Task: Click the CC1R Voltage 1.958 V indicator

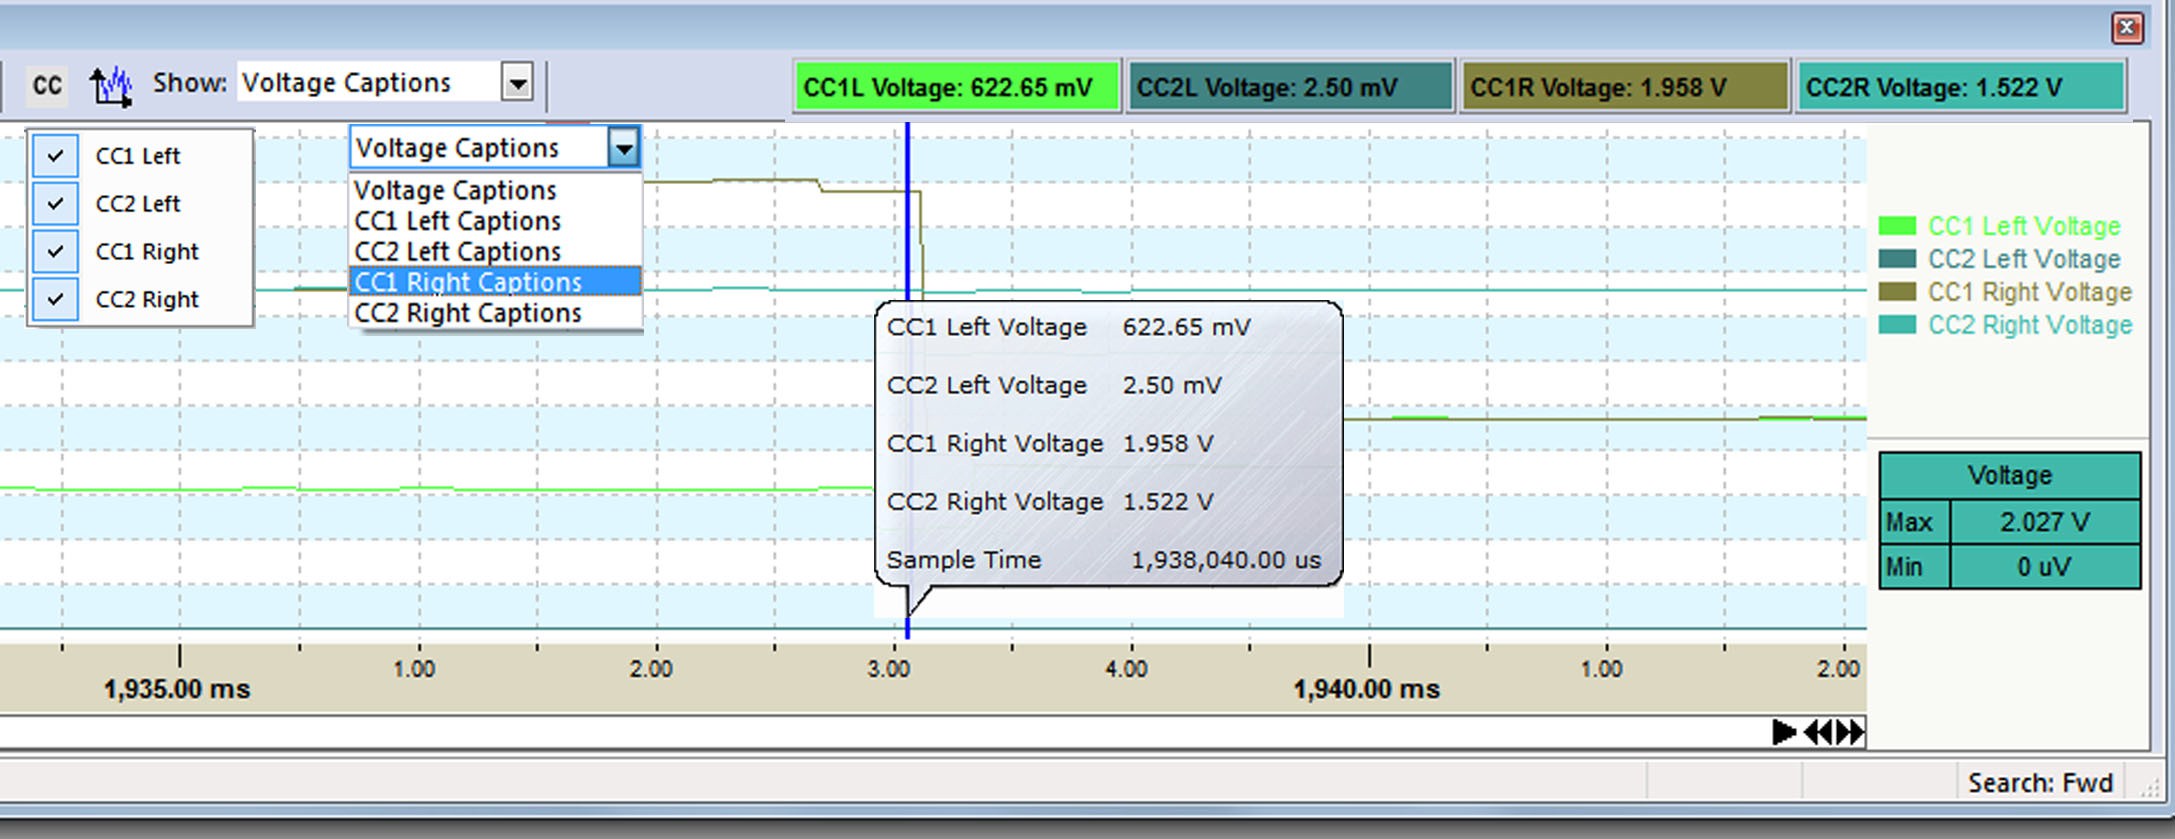Action: point(1624,87)
